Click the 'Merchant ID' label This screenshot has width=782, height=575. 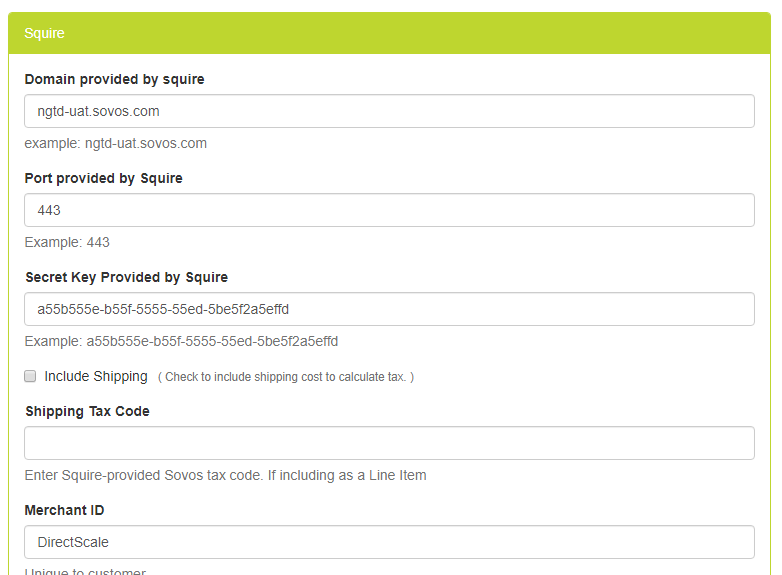64,510
